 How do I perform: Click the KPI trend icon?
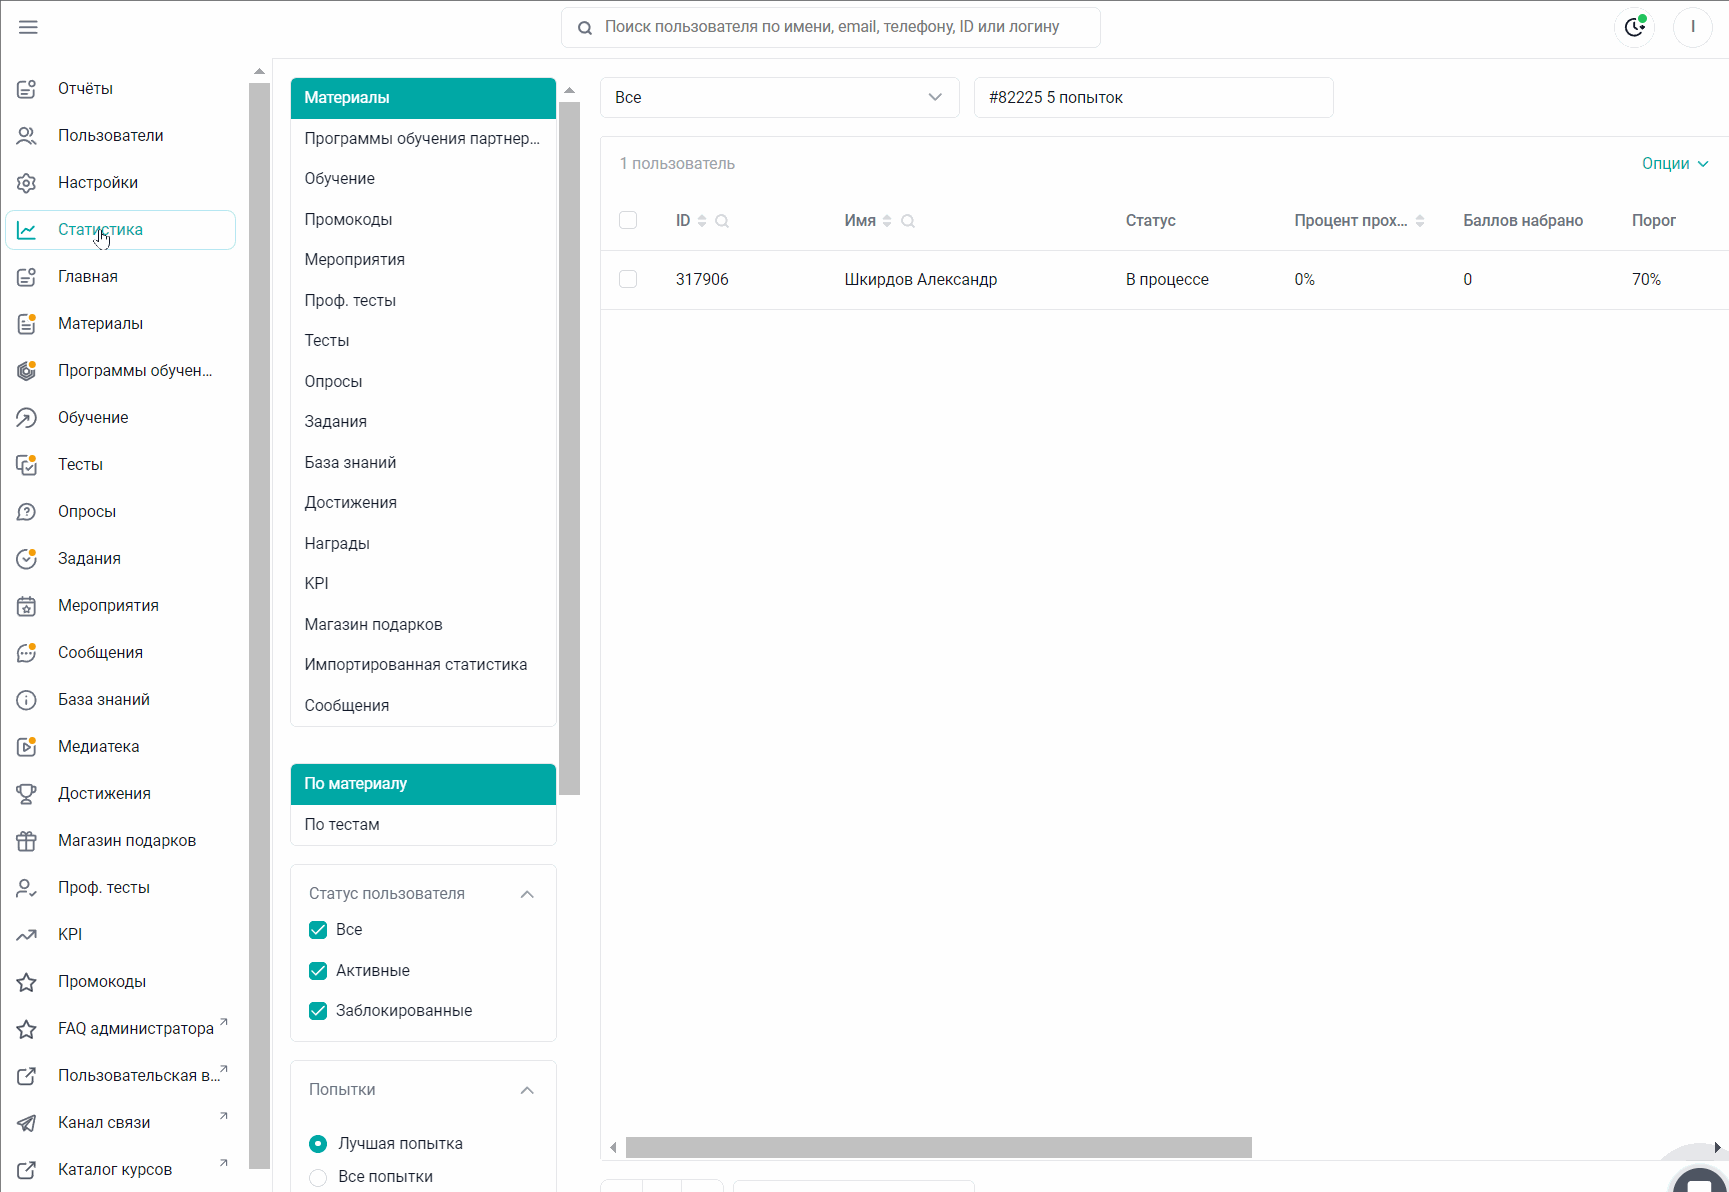(27, 935)
